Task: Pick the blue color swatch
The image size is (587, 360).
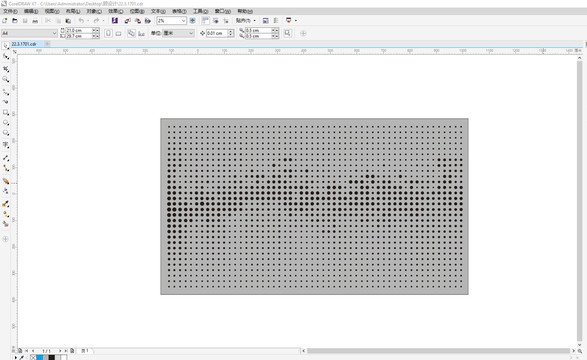Action: (39, 357)
